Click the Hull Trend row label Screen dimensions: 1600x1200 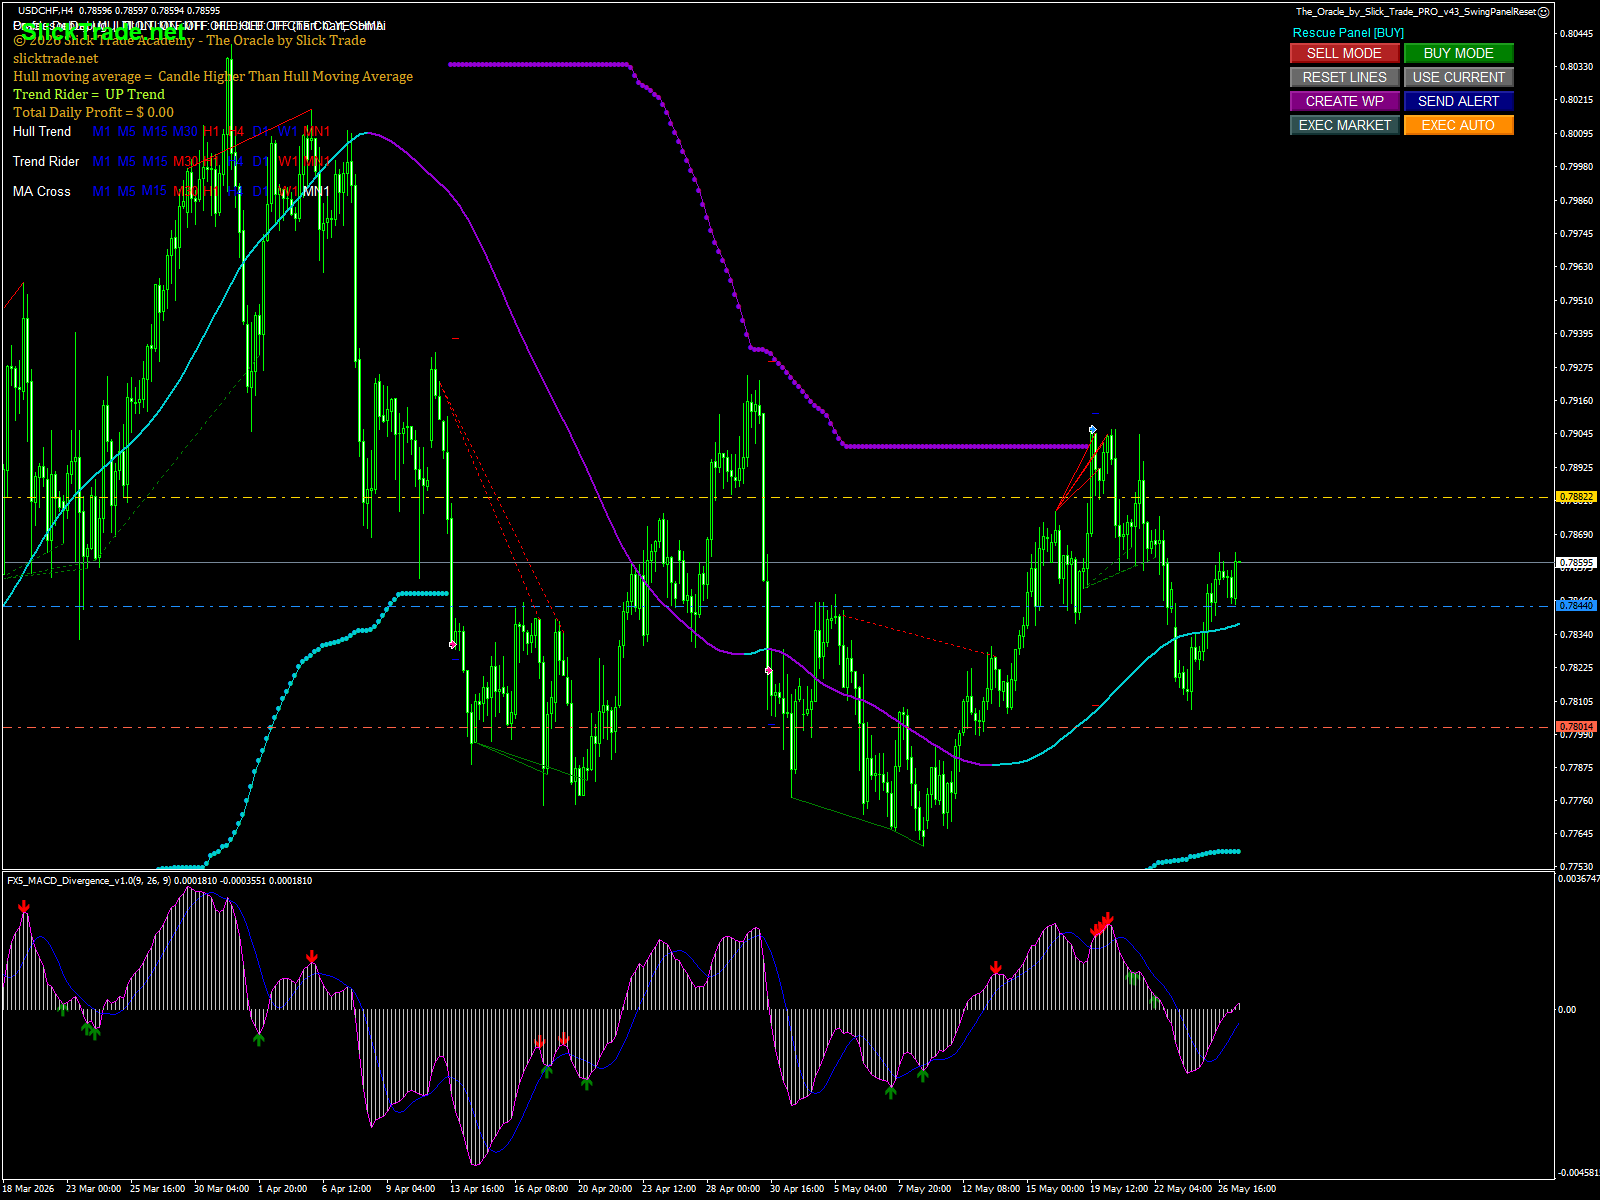click(42, 131)
